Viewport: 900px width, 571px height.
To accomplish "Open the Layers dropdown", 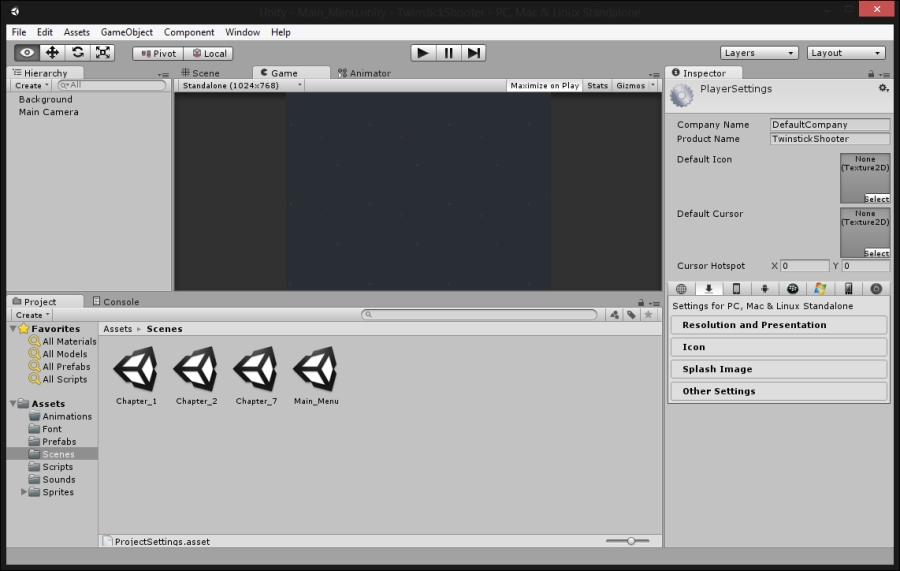I will pos(759,53).
